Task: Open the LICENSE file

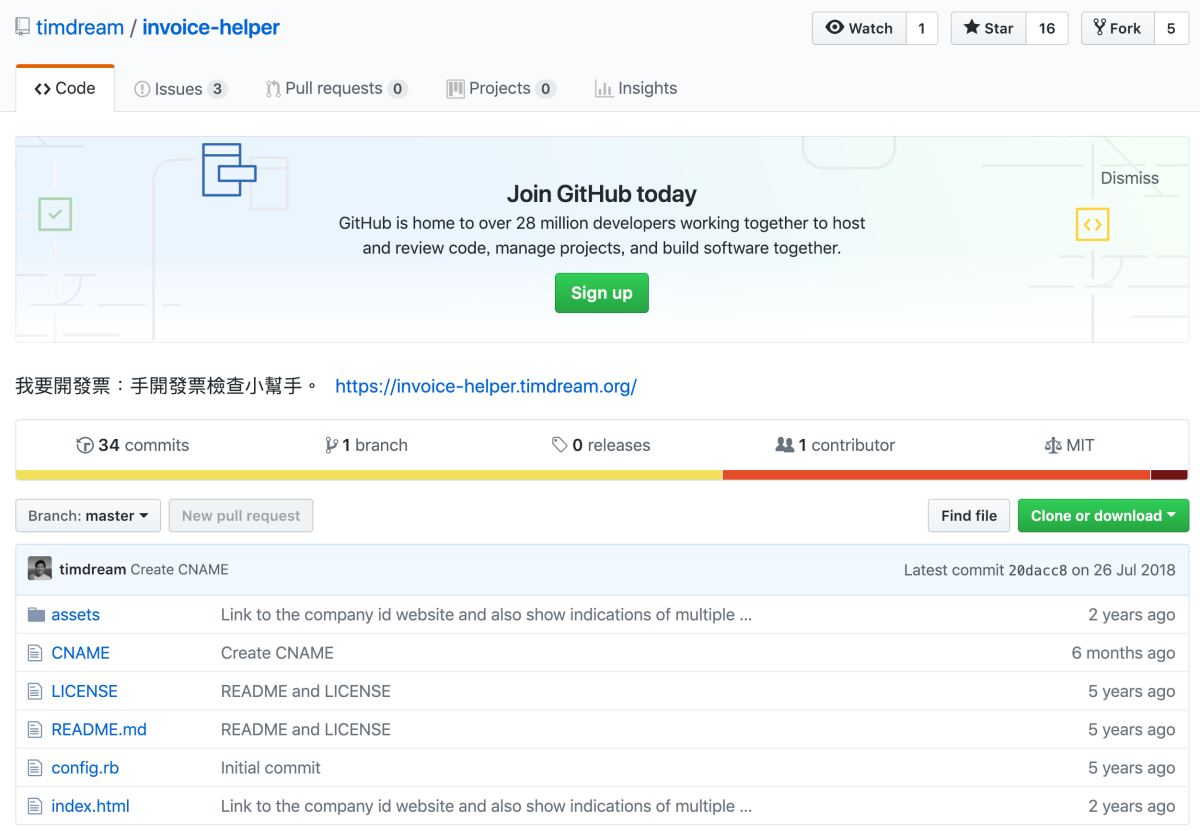Action: tap(85, 691)
